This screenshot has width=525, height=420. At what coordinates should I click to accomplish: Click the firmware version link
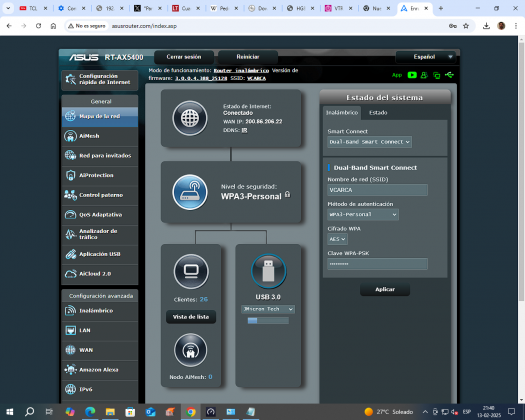201,78
